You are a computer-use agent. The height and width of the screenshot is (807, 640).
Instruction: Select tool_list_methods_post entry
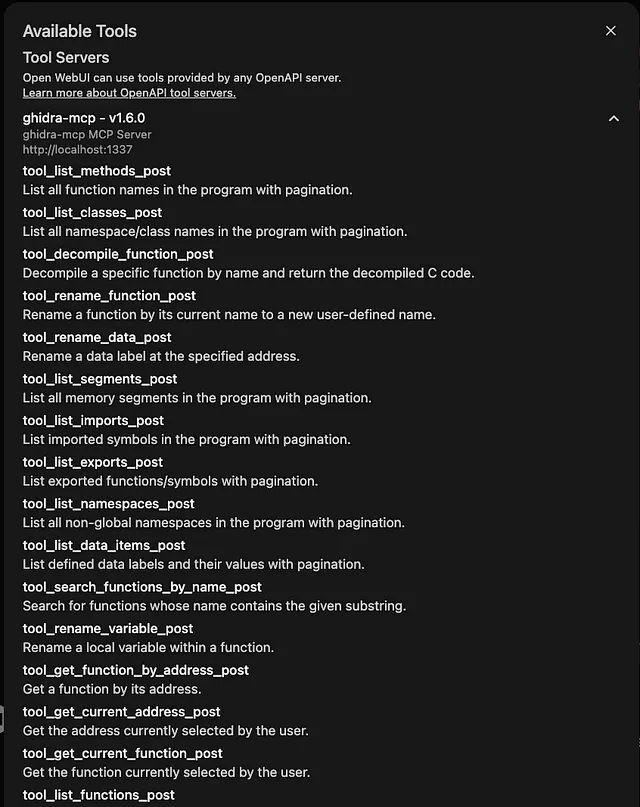97,171
